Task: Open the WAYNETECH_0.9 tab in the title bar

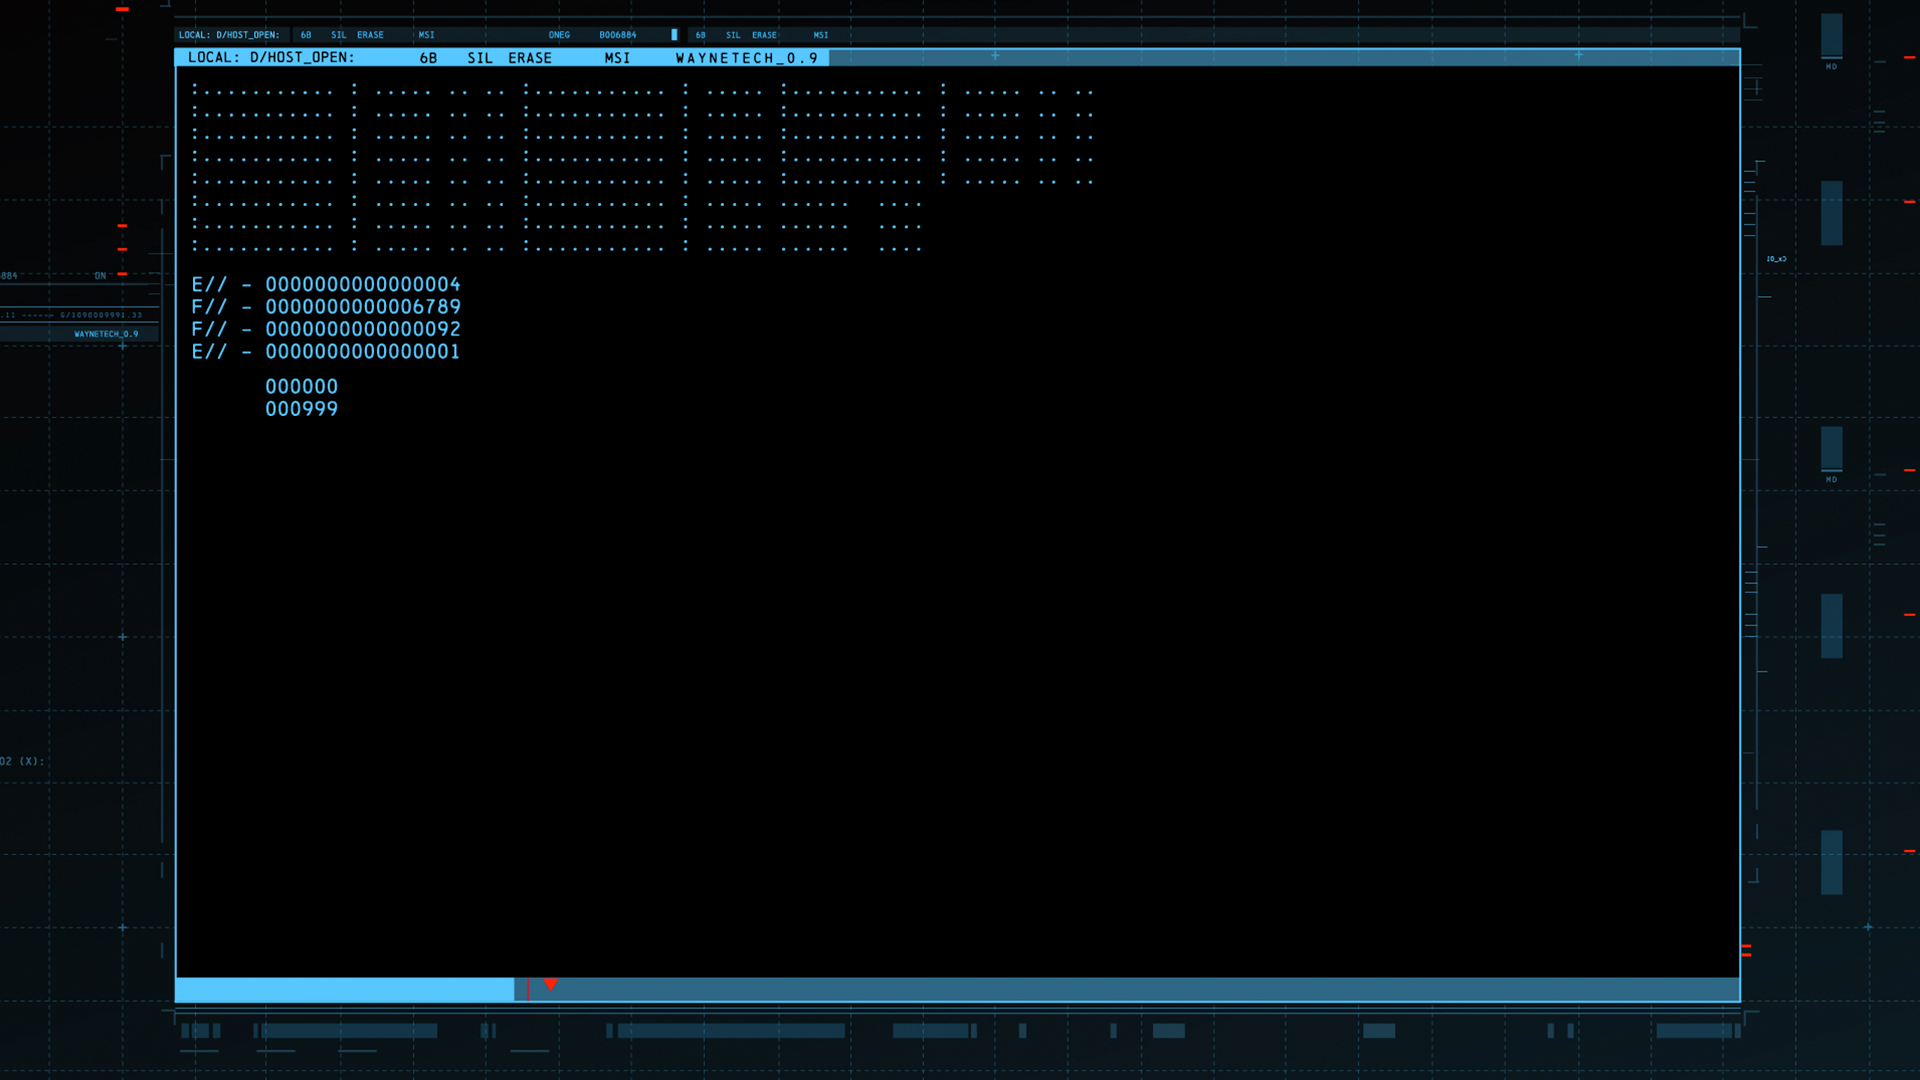Action: [x=747, y=58]
